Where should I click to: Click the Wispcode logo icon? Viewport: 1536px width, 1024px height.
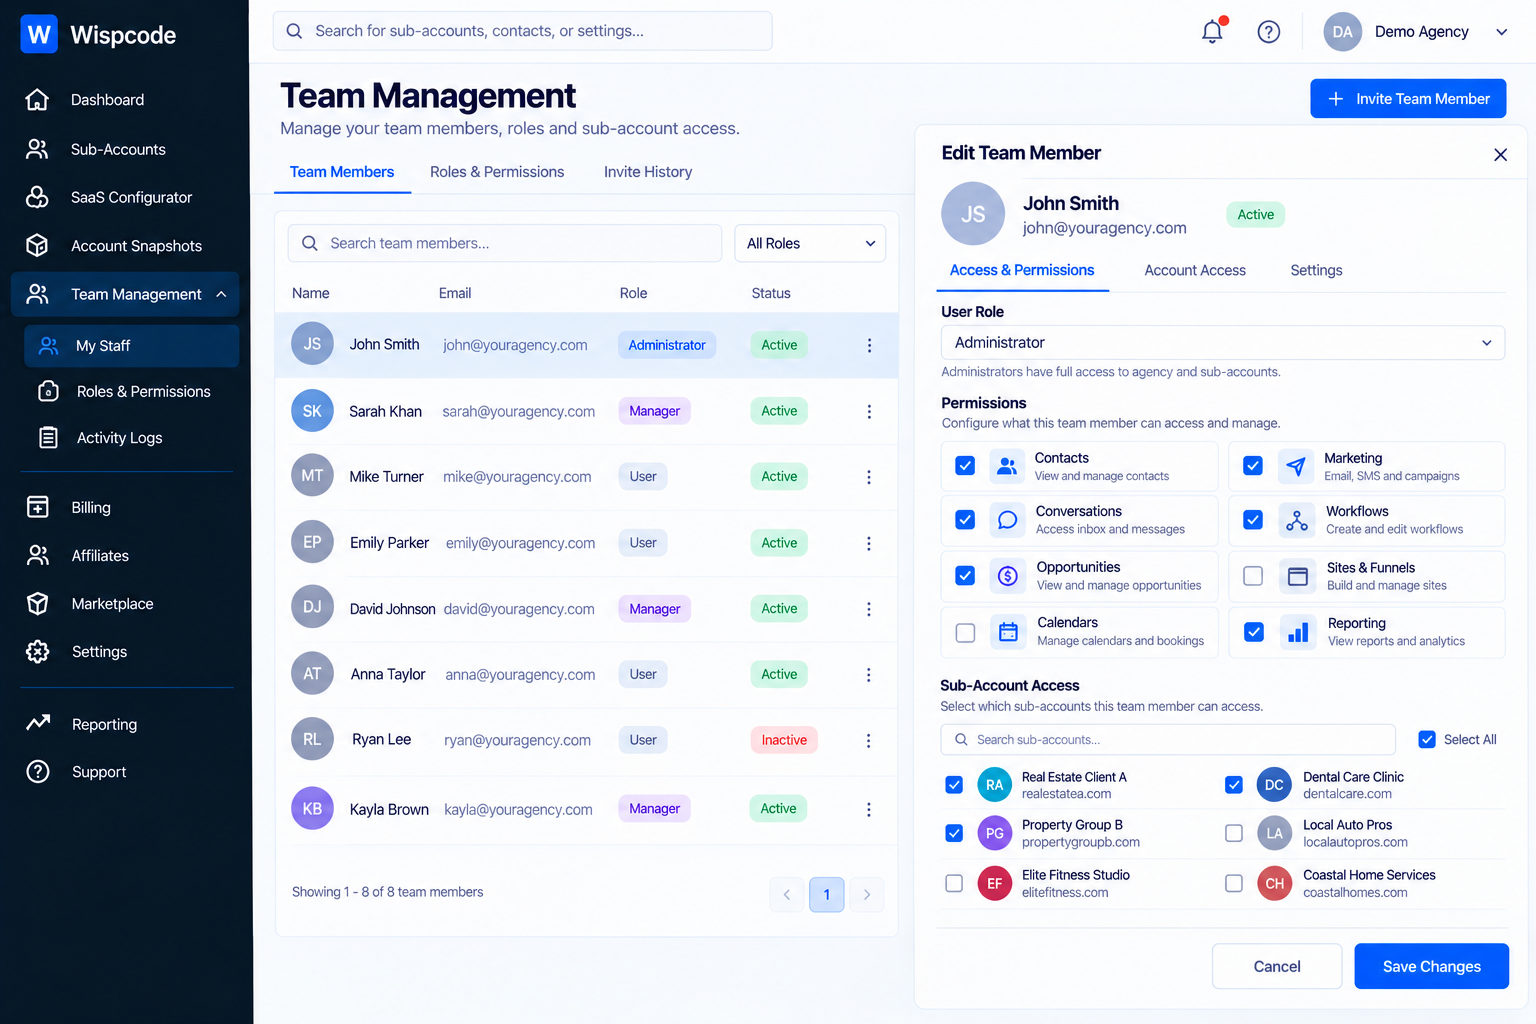(x=39, y=35)
